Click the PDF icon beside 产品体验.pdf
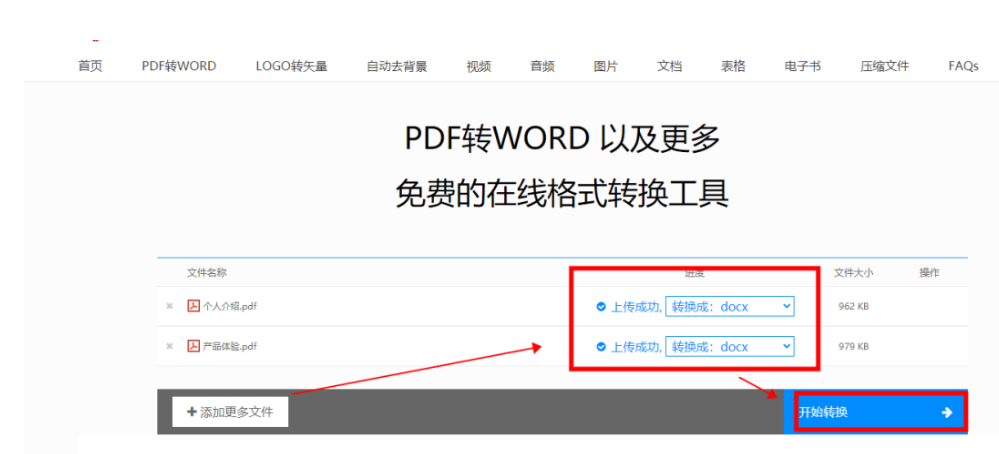The image size is (999, 454). tap(193, 346)
